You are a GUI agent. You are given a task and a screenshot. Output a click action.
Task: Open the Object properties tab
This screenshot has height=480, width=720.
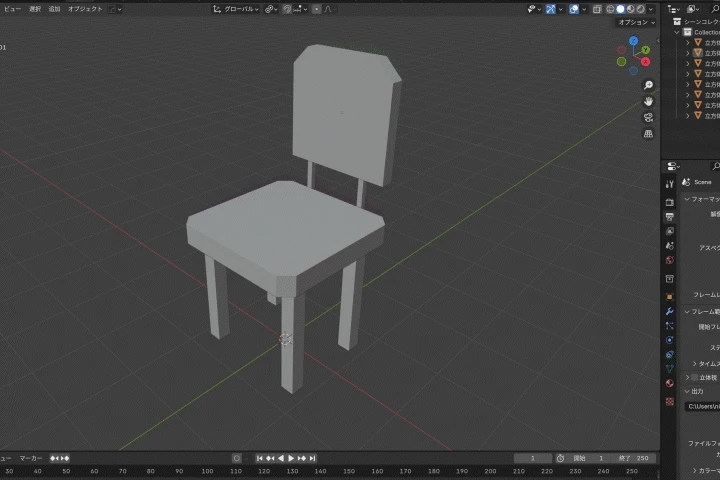(x=669, y=297)
